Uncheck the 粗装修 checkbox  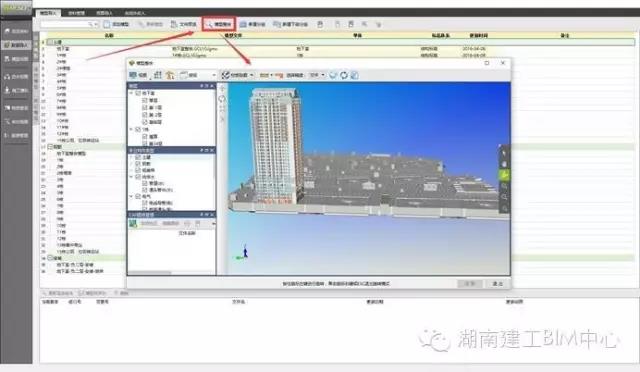[x=138, y=170]
